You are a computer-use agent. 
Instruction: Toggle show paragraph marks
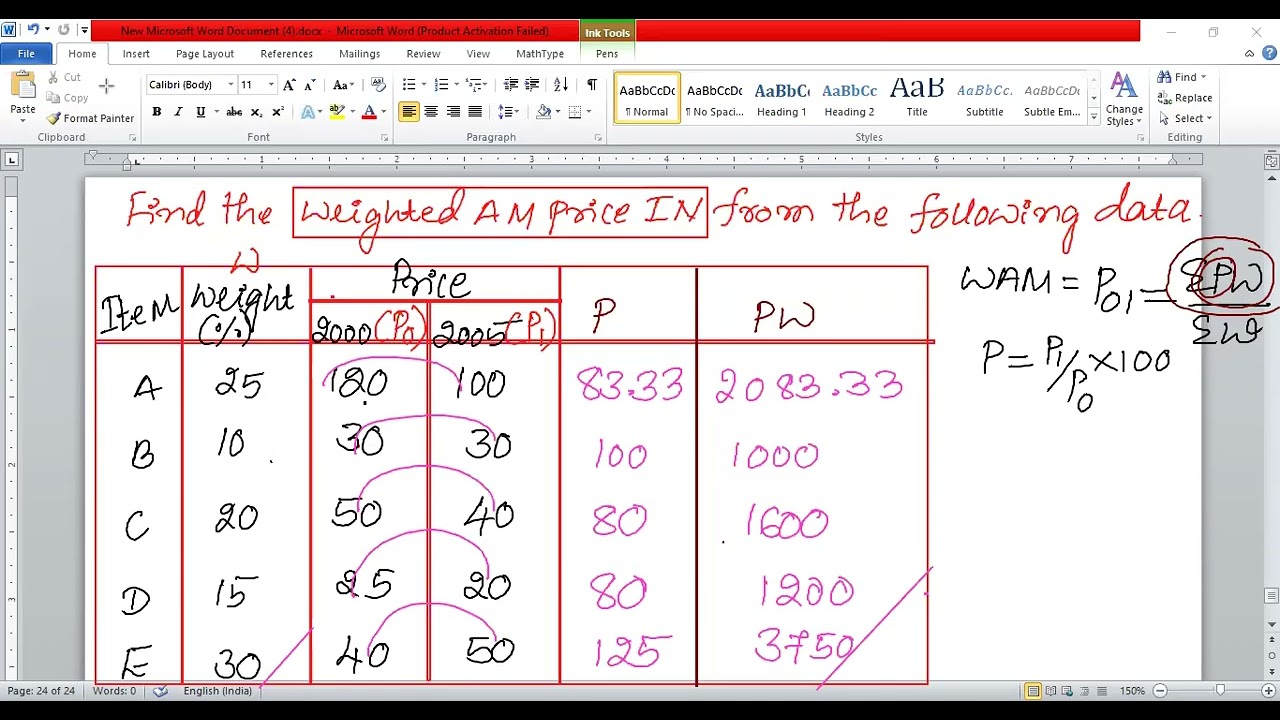click(591, 85)
